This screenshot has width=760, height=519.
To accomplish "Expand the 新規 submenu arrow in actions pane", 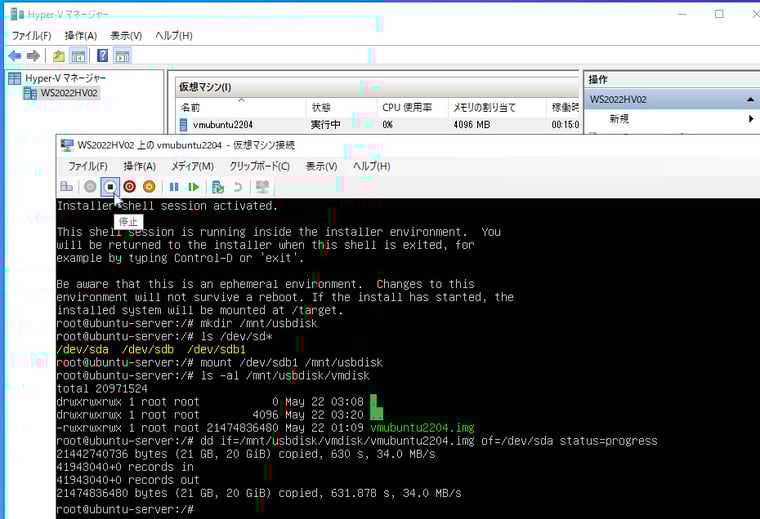I will (x=751, y=119).
